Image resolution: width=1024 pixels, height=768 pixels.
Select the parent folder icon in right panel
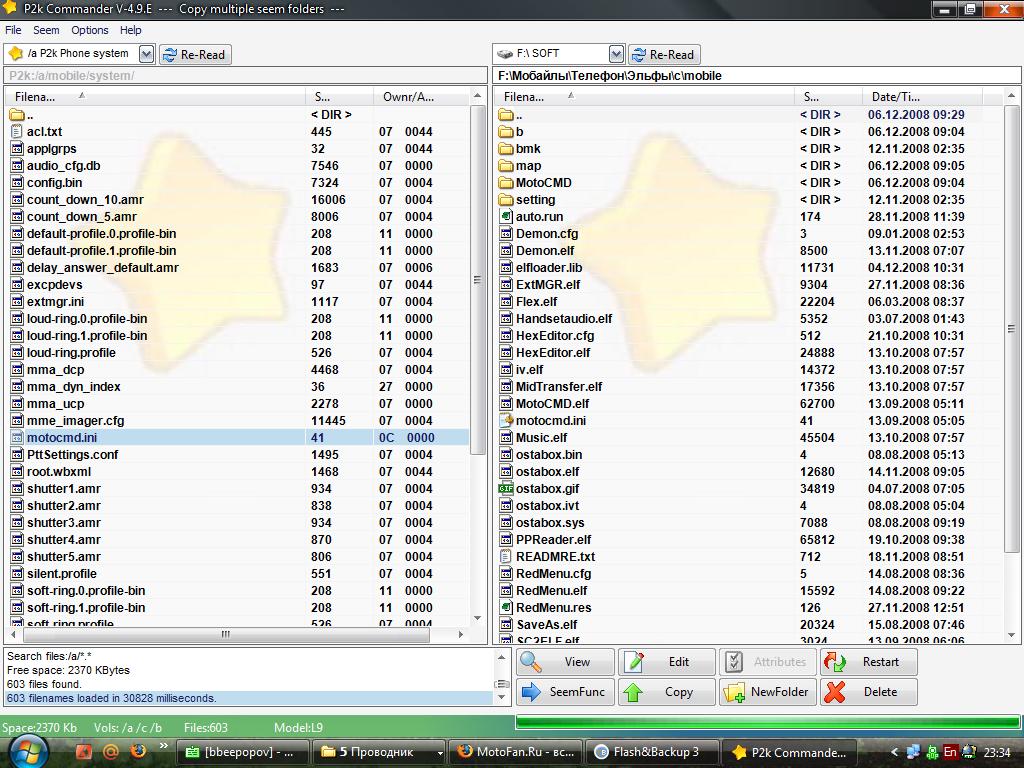pos(506,115)
